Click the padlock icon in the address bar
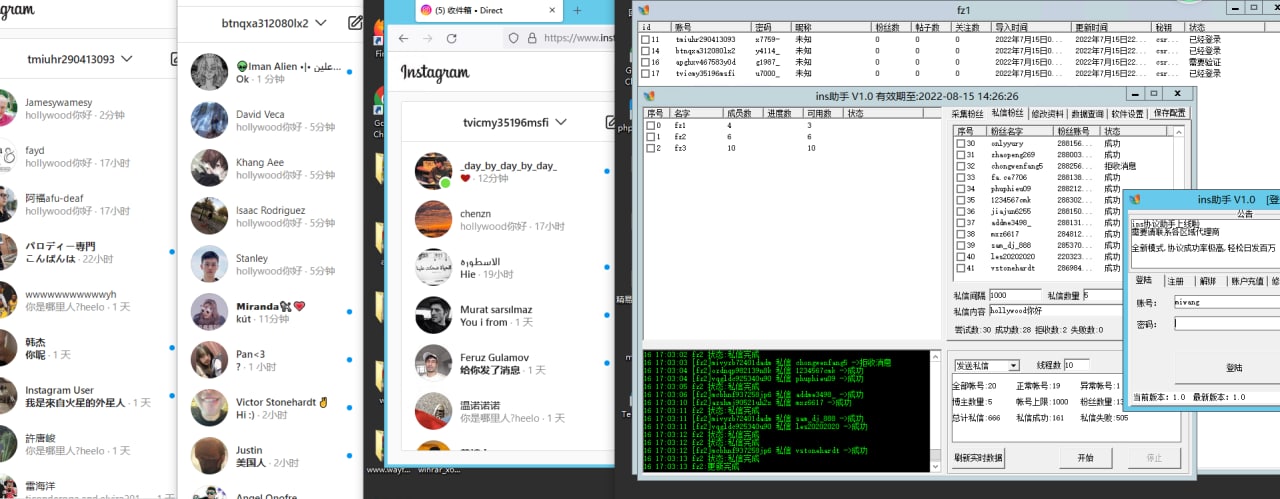1280x499 pixels. coord(534,38)
